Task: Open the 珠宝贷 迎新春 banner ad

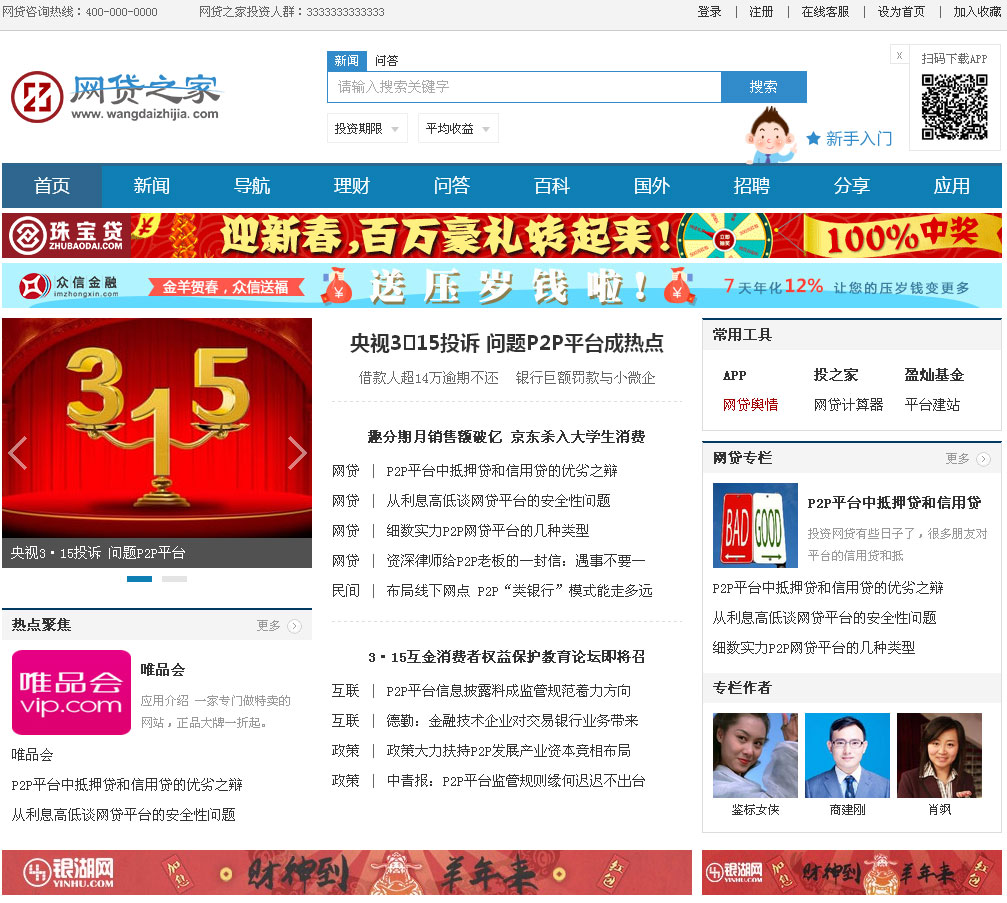Action: point(502,236)
